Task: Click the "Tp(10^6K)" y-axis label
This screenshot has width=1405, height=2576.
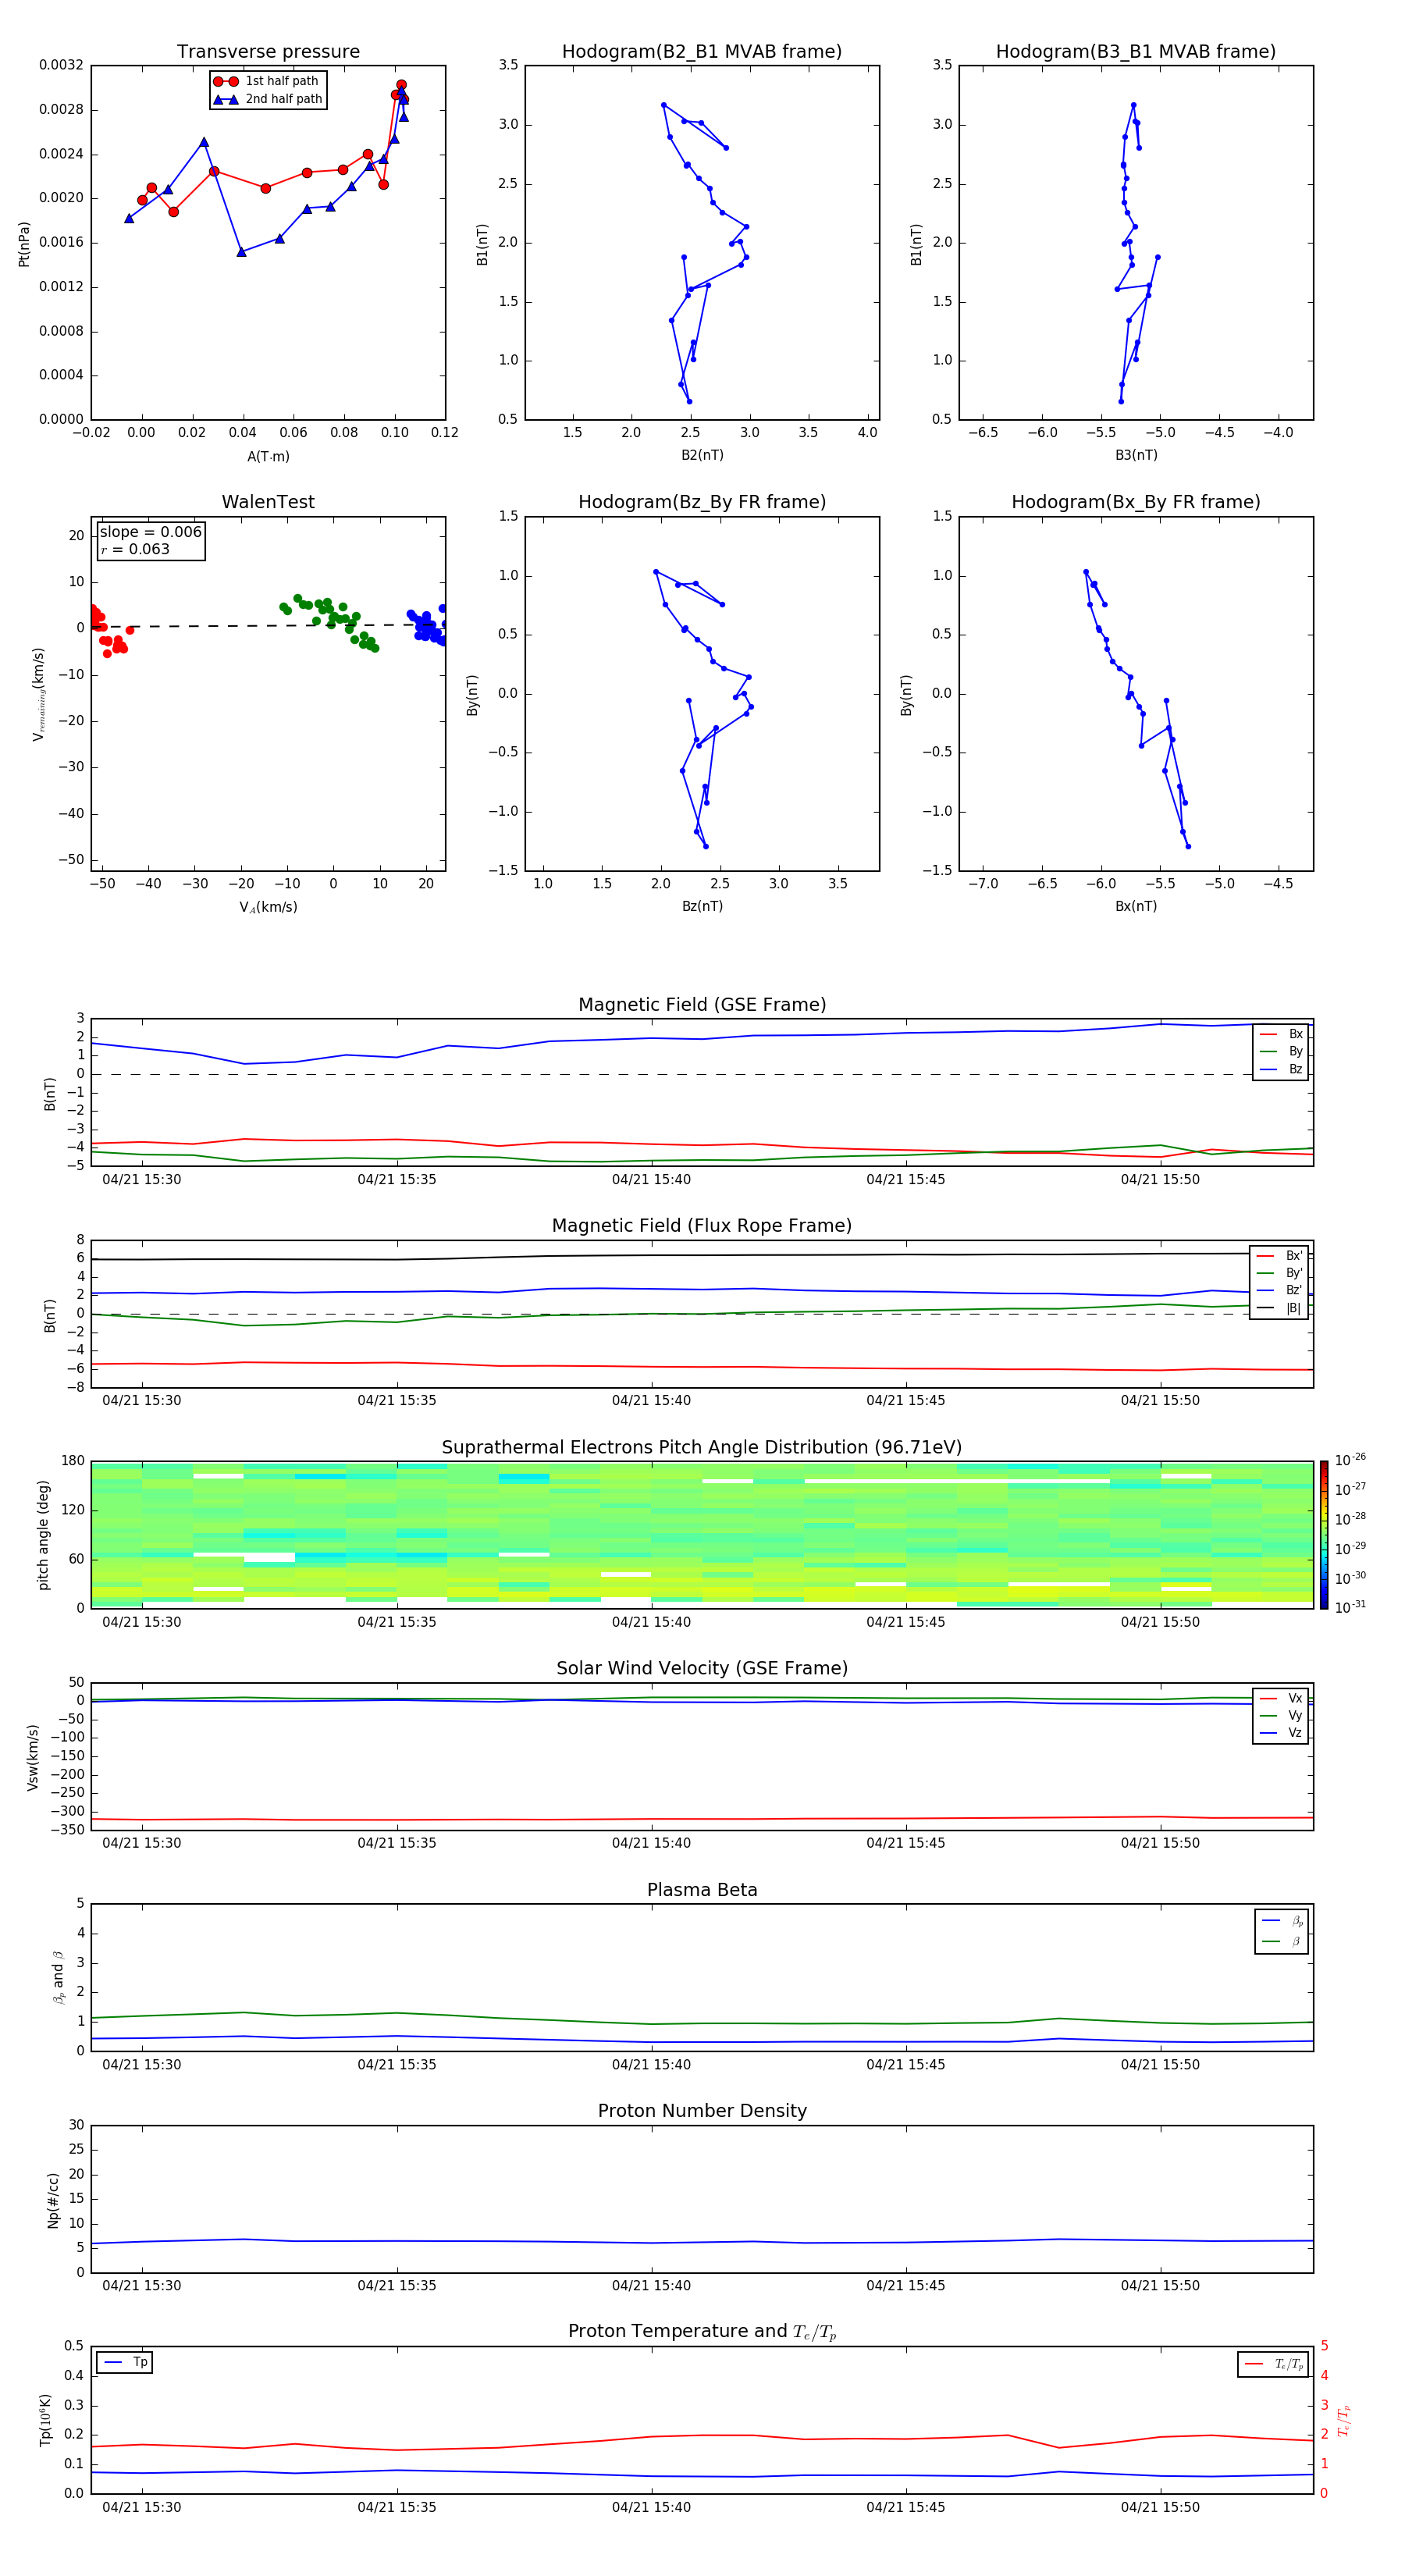Action: (45, 2420)
